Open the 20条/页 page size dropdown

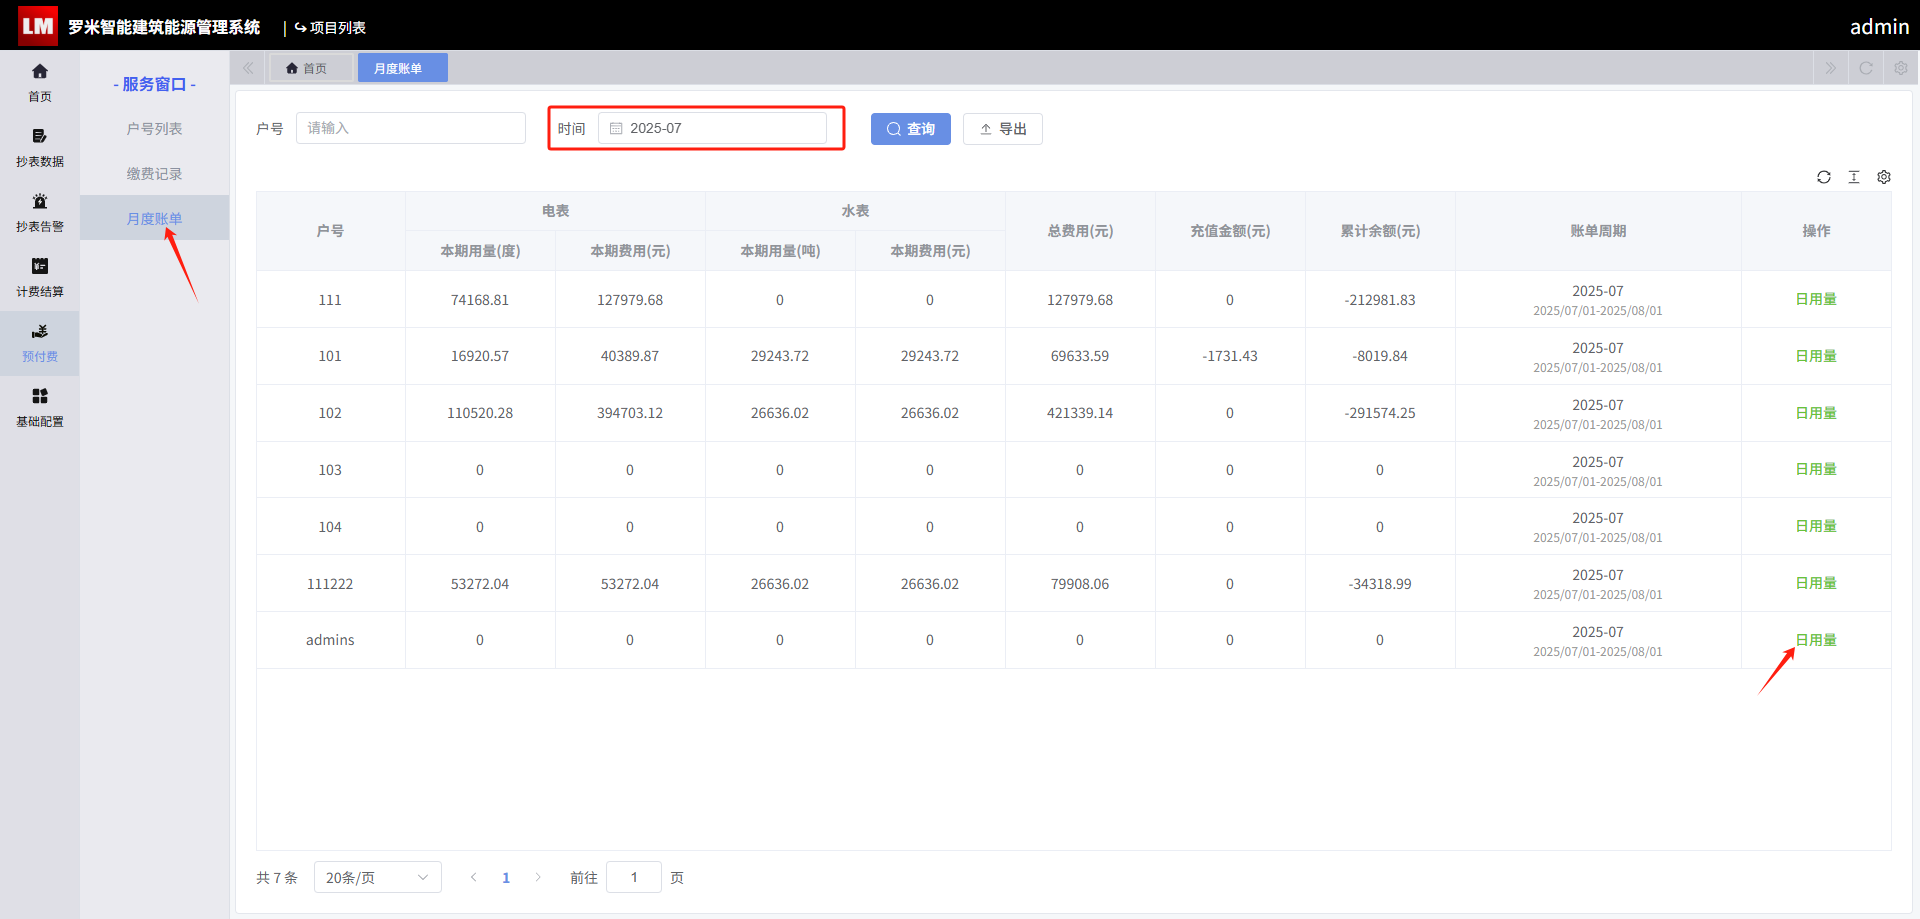(378, 877)
